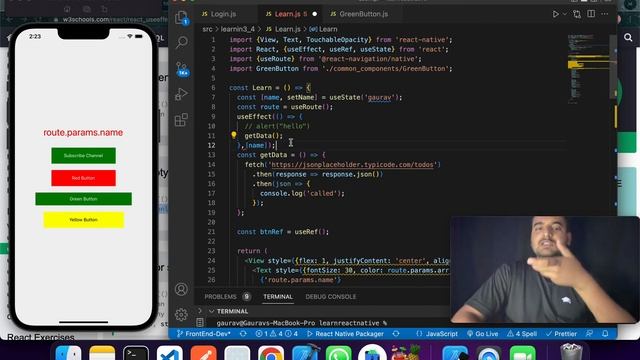This screenshot has width=640, height=360.
Task: Open Source Control view in the activity bar
Action: tap(182, 69)
